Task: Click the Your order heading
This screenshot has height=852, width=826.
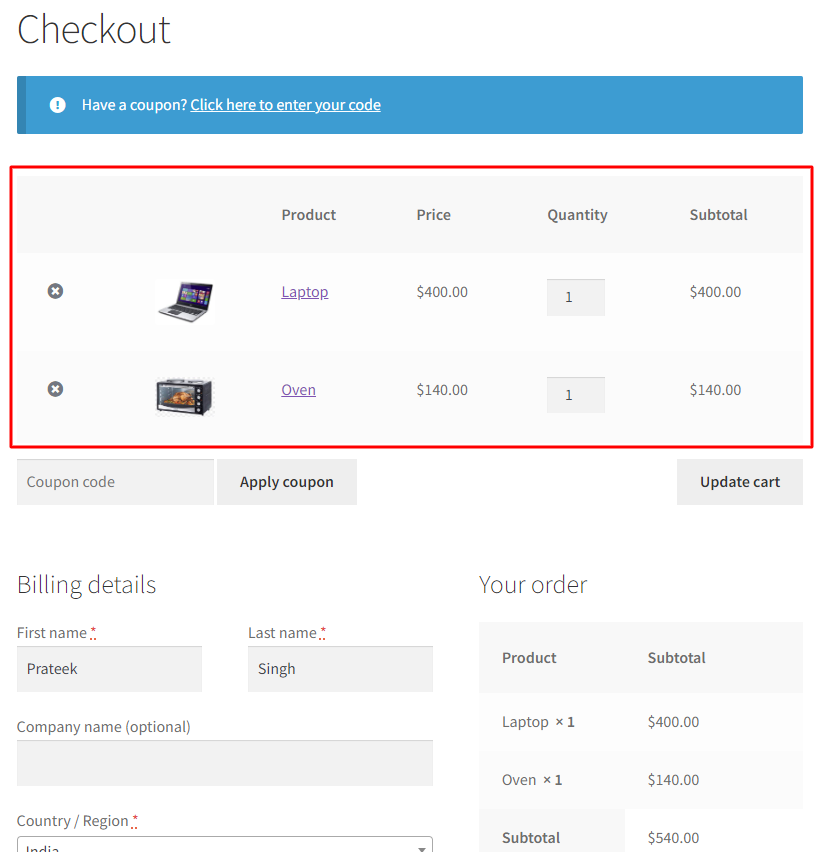Action: [533, 585]
